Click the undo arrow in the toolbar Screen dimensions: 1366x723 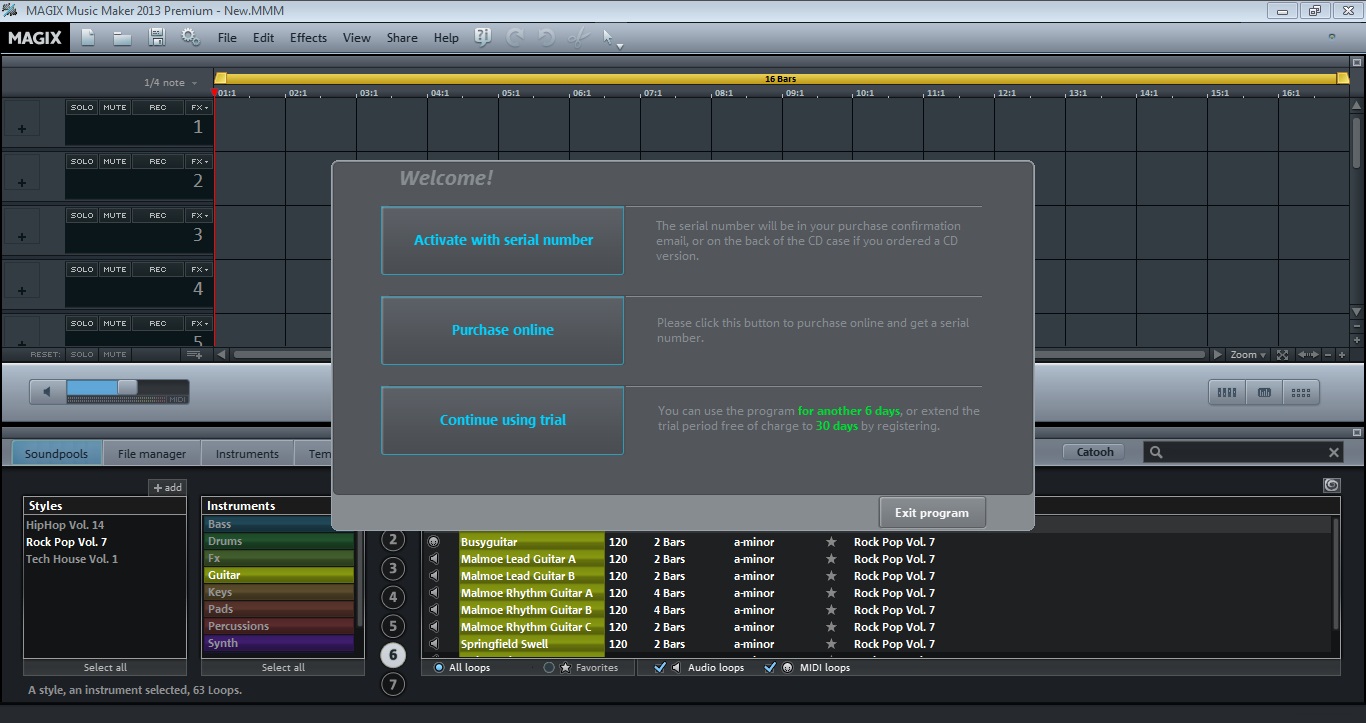pos(546,38)
